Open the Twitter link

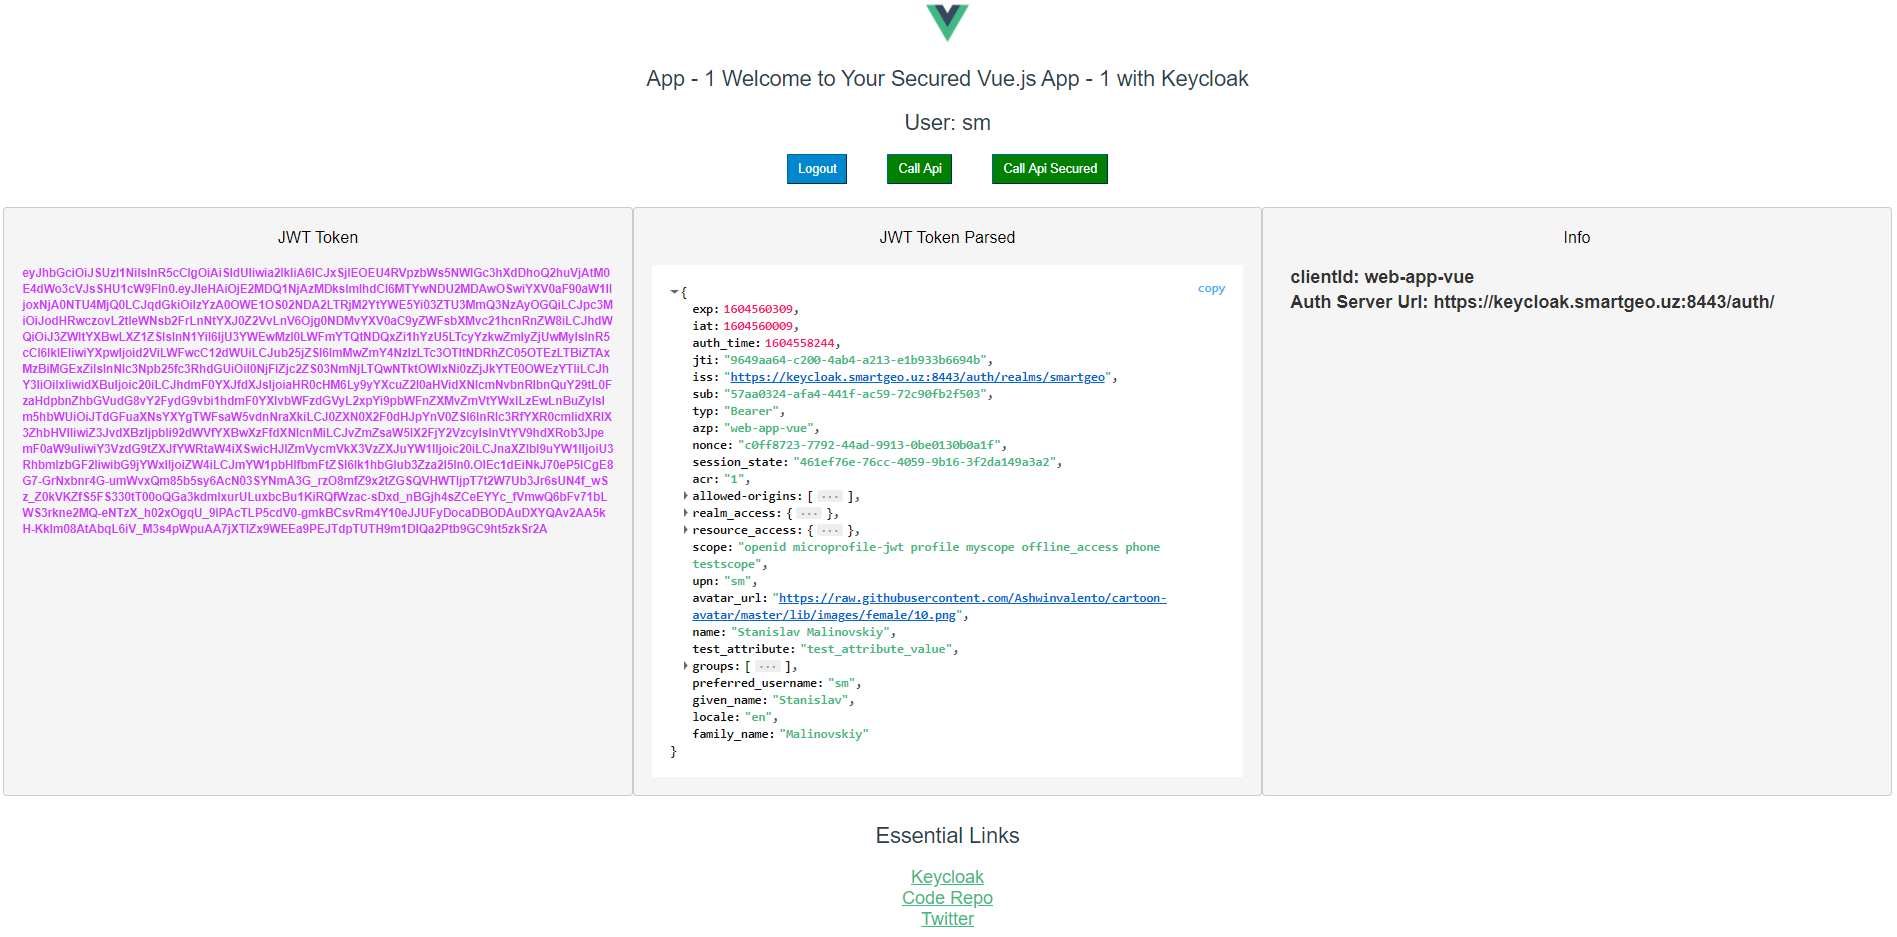[947, 919]
